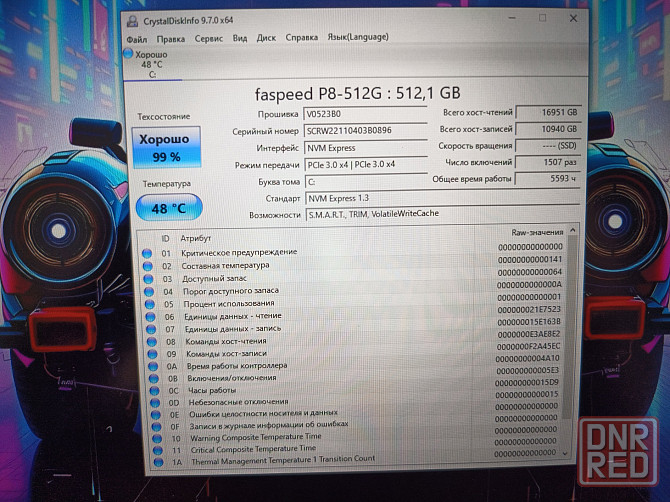Click the ID column header
This screenshot has height=502, width=670.
165,239
